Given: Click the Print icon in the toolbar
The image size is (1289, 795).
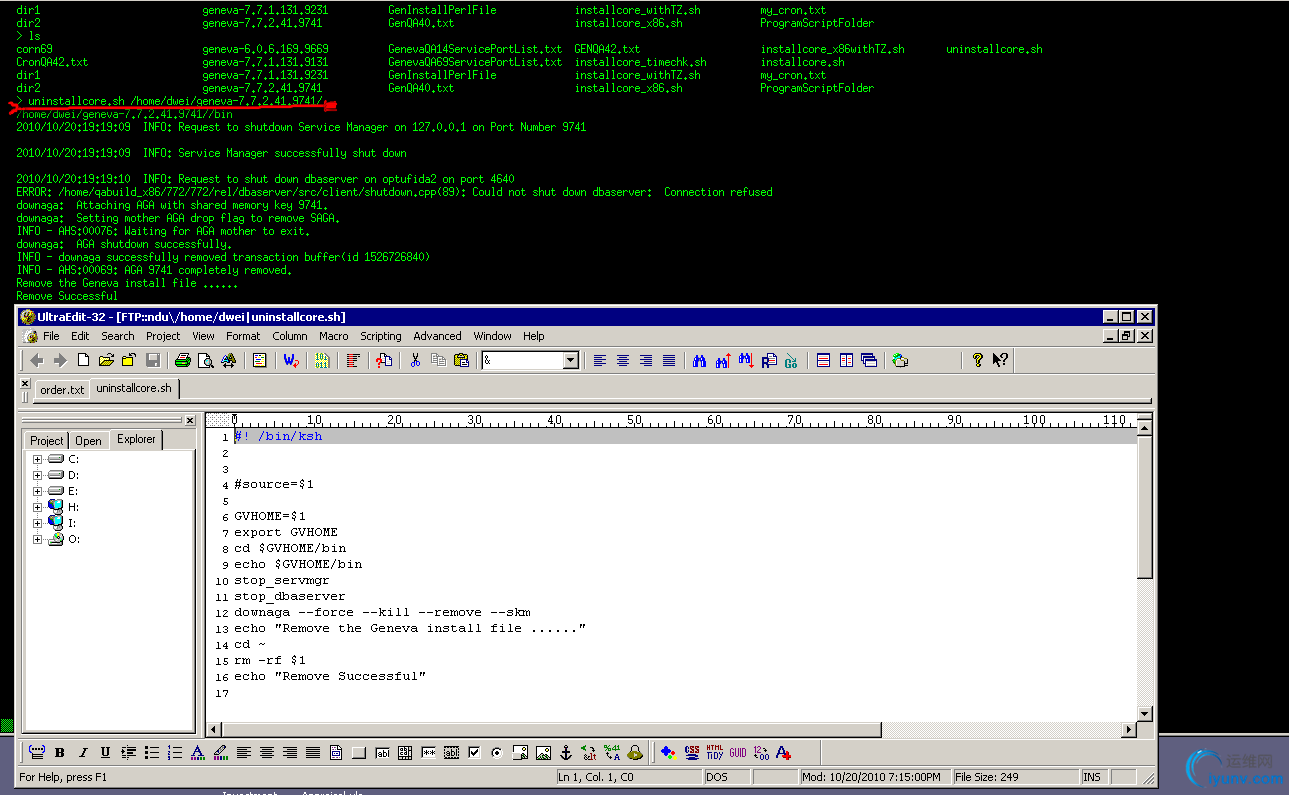Looking at the screenshot, I should (x=183, y=360).
